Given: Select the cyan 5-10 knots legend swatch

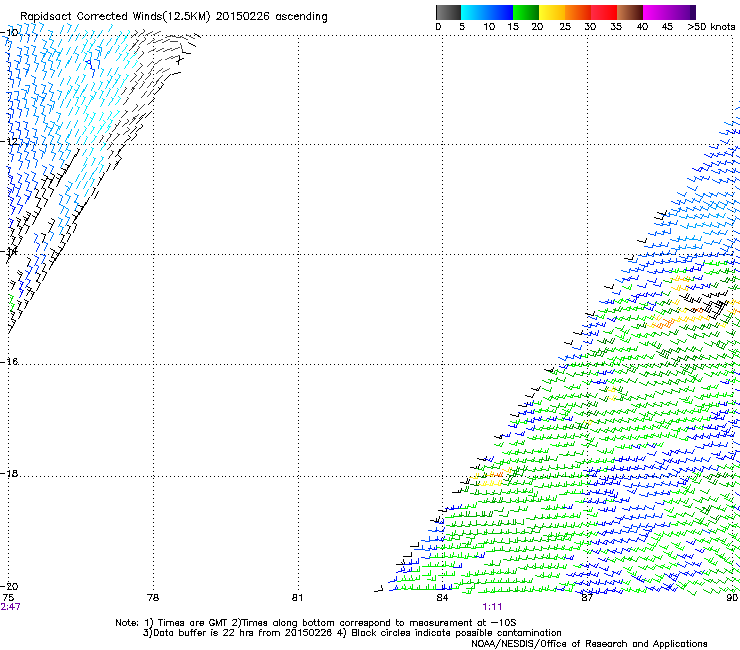Looking at the screenshot, I should click(x=474, y=12).
